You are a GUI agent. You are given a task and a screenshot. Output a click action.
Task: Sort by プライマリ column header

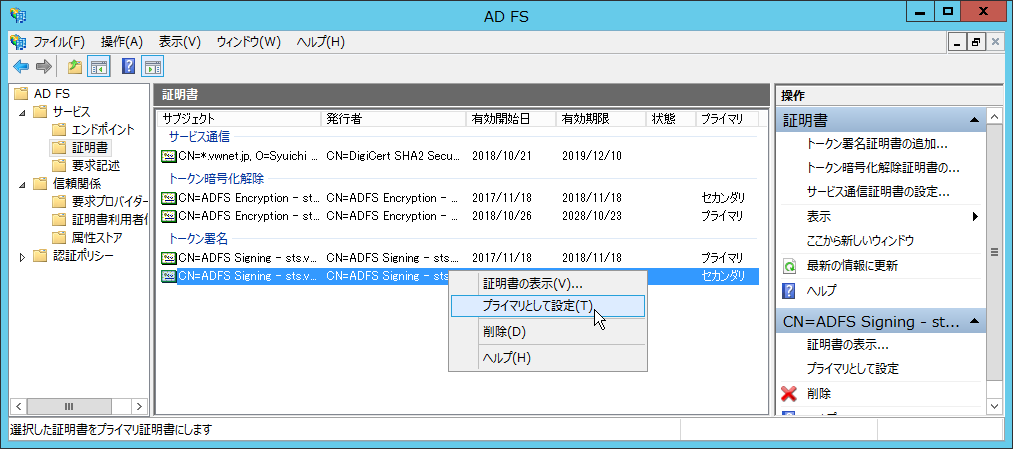click(x=727, y=119)
